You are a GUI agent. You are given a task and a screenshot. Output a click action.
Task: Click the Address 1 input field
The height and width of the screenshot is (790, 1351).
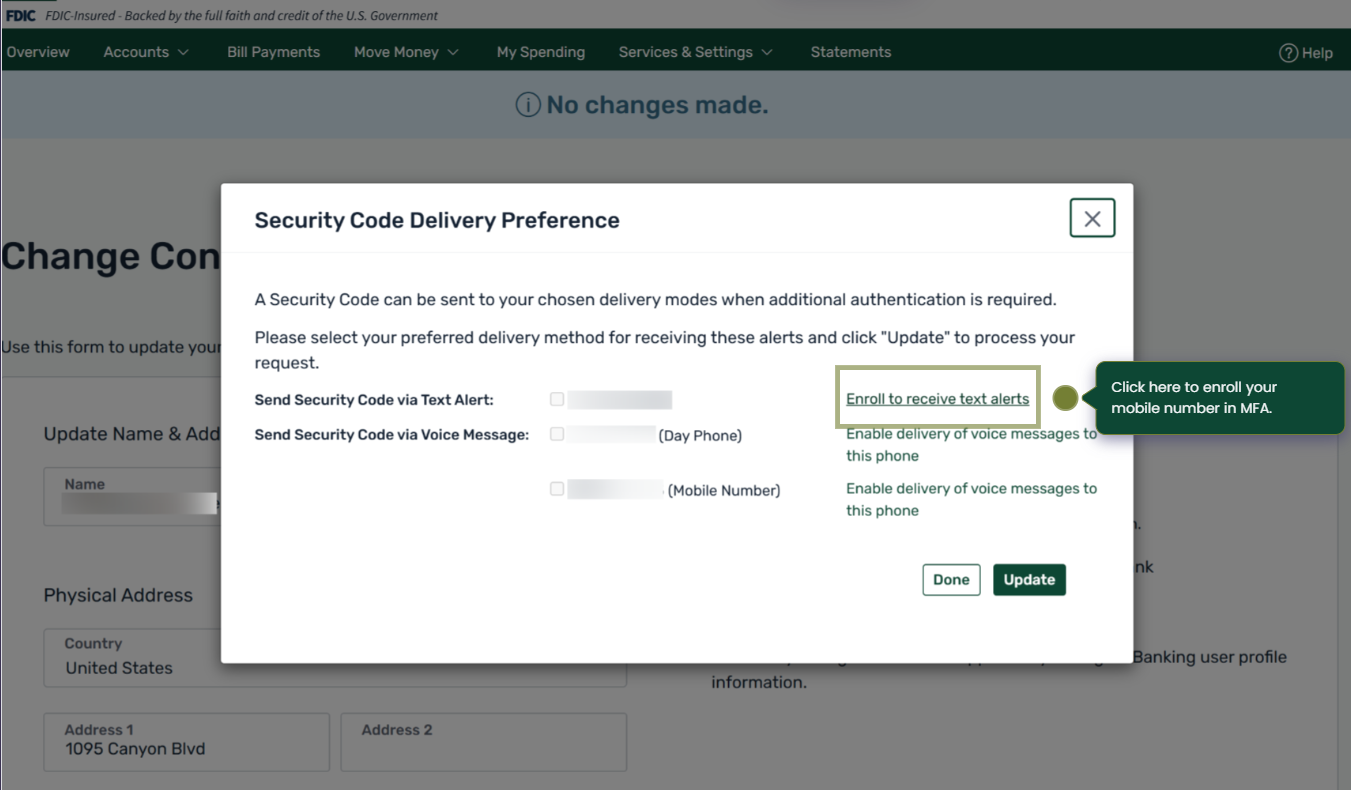(x=186, y=742)
